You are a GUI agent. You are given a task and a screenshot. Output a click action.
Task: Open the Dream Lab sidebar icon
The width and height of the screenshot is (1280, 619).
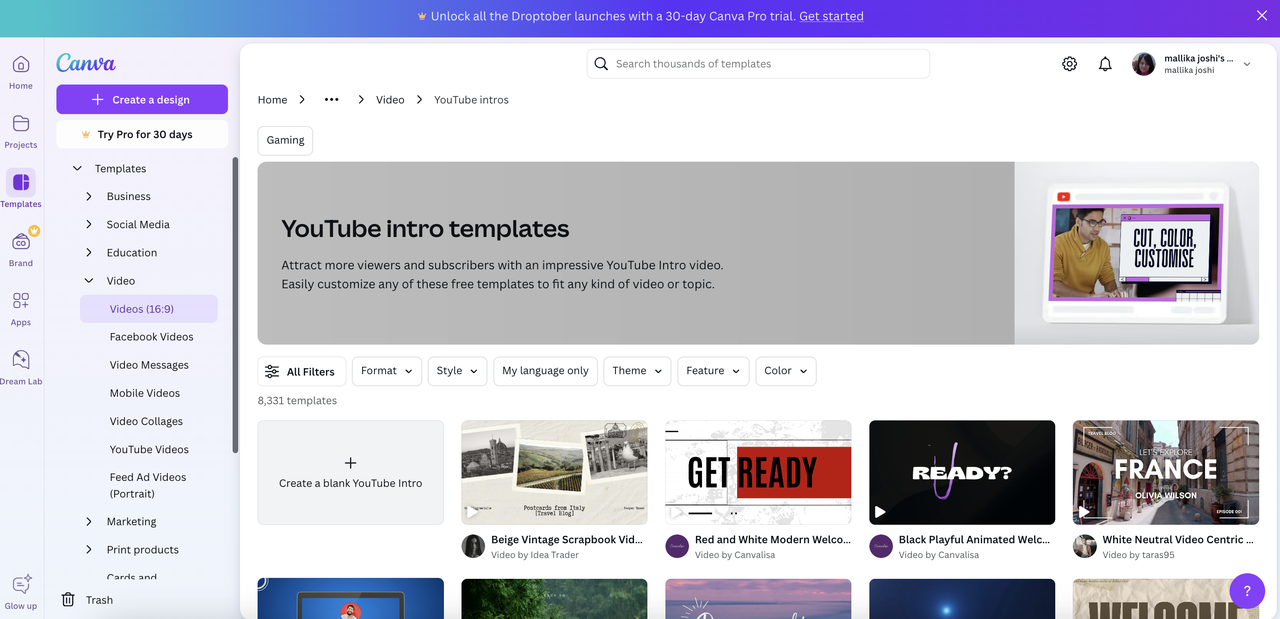point(21,360)
